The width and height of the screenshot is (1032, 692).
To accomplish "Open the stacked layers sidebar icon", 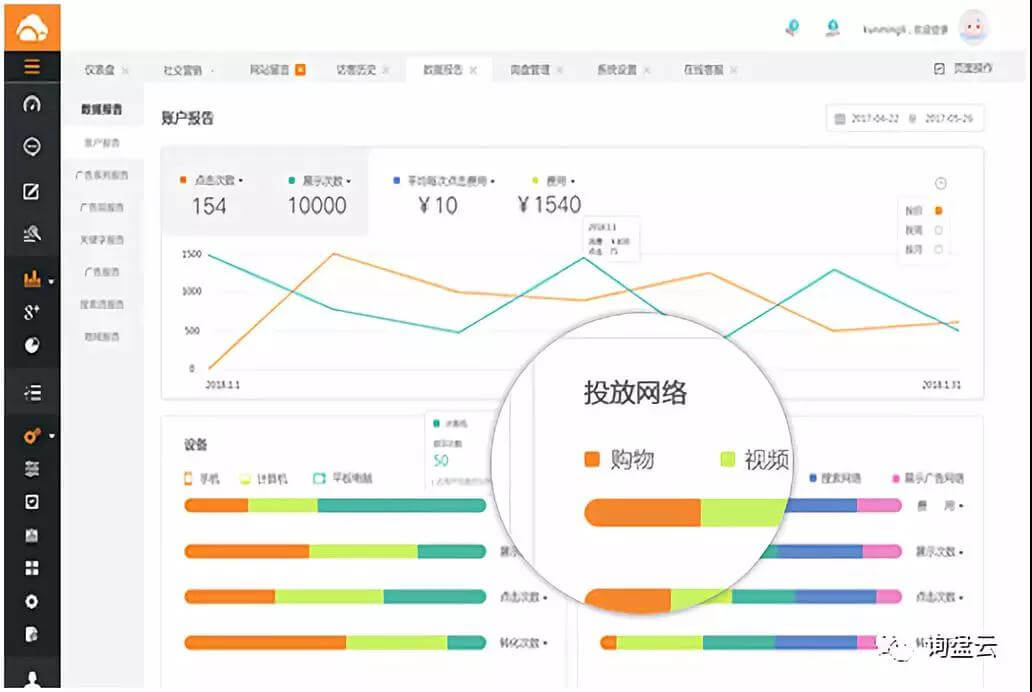I will click(32, 469).
